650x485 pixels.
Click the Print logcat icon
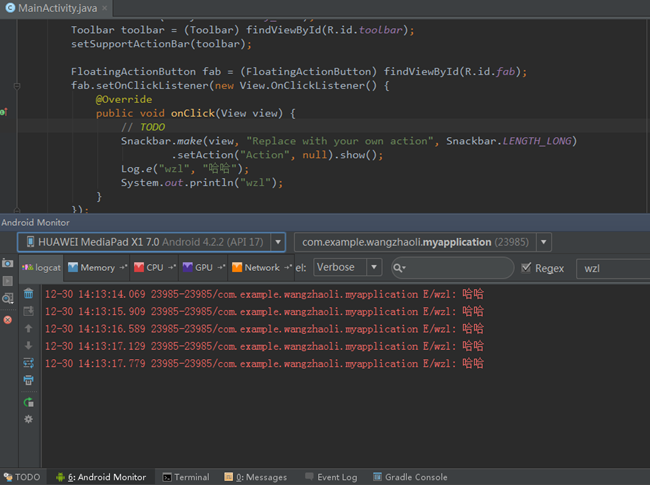(x=28, y=380)
